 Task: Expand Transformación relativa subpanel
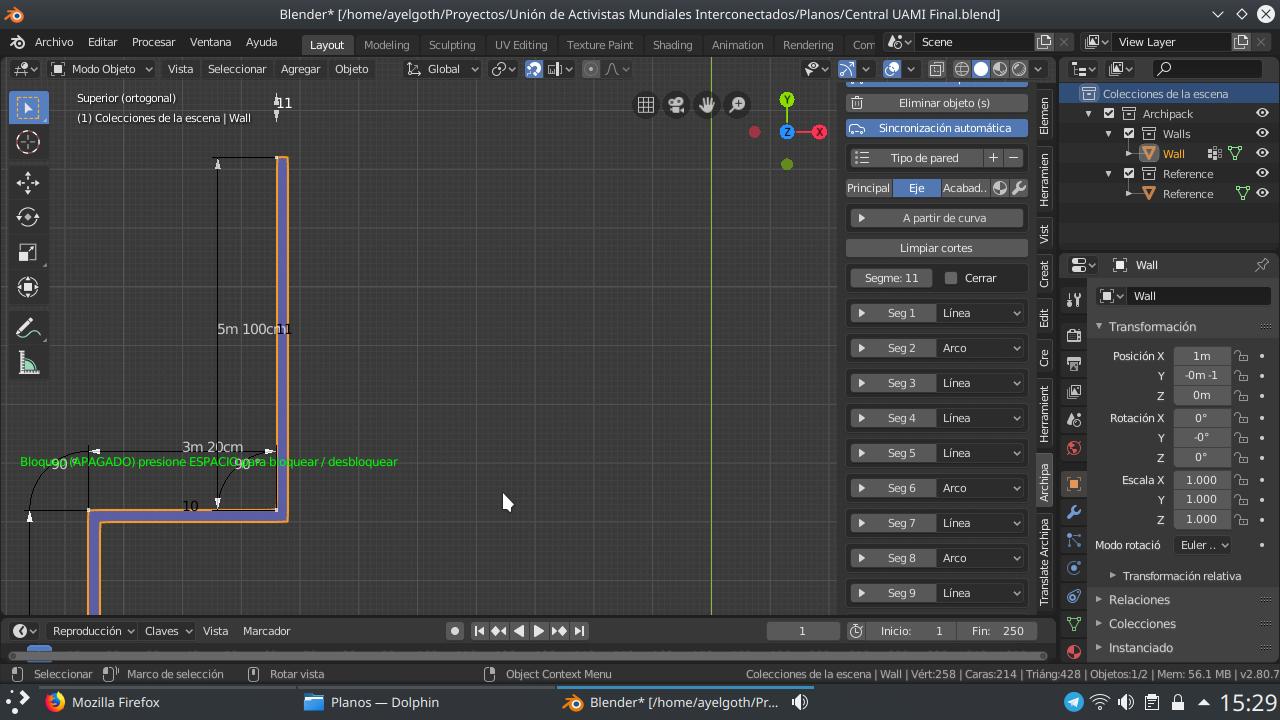(1181, 576)
